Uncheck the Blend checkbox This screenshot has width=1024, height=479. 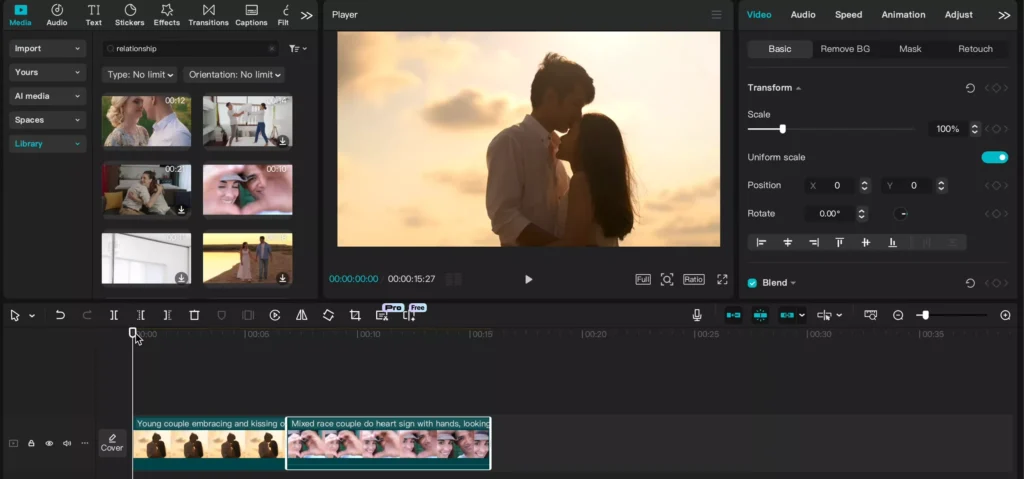(x=752, y=283)
